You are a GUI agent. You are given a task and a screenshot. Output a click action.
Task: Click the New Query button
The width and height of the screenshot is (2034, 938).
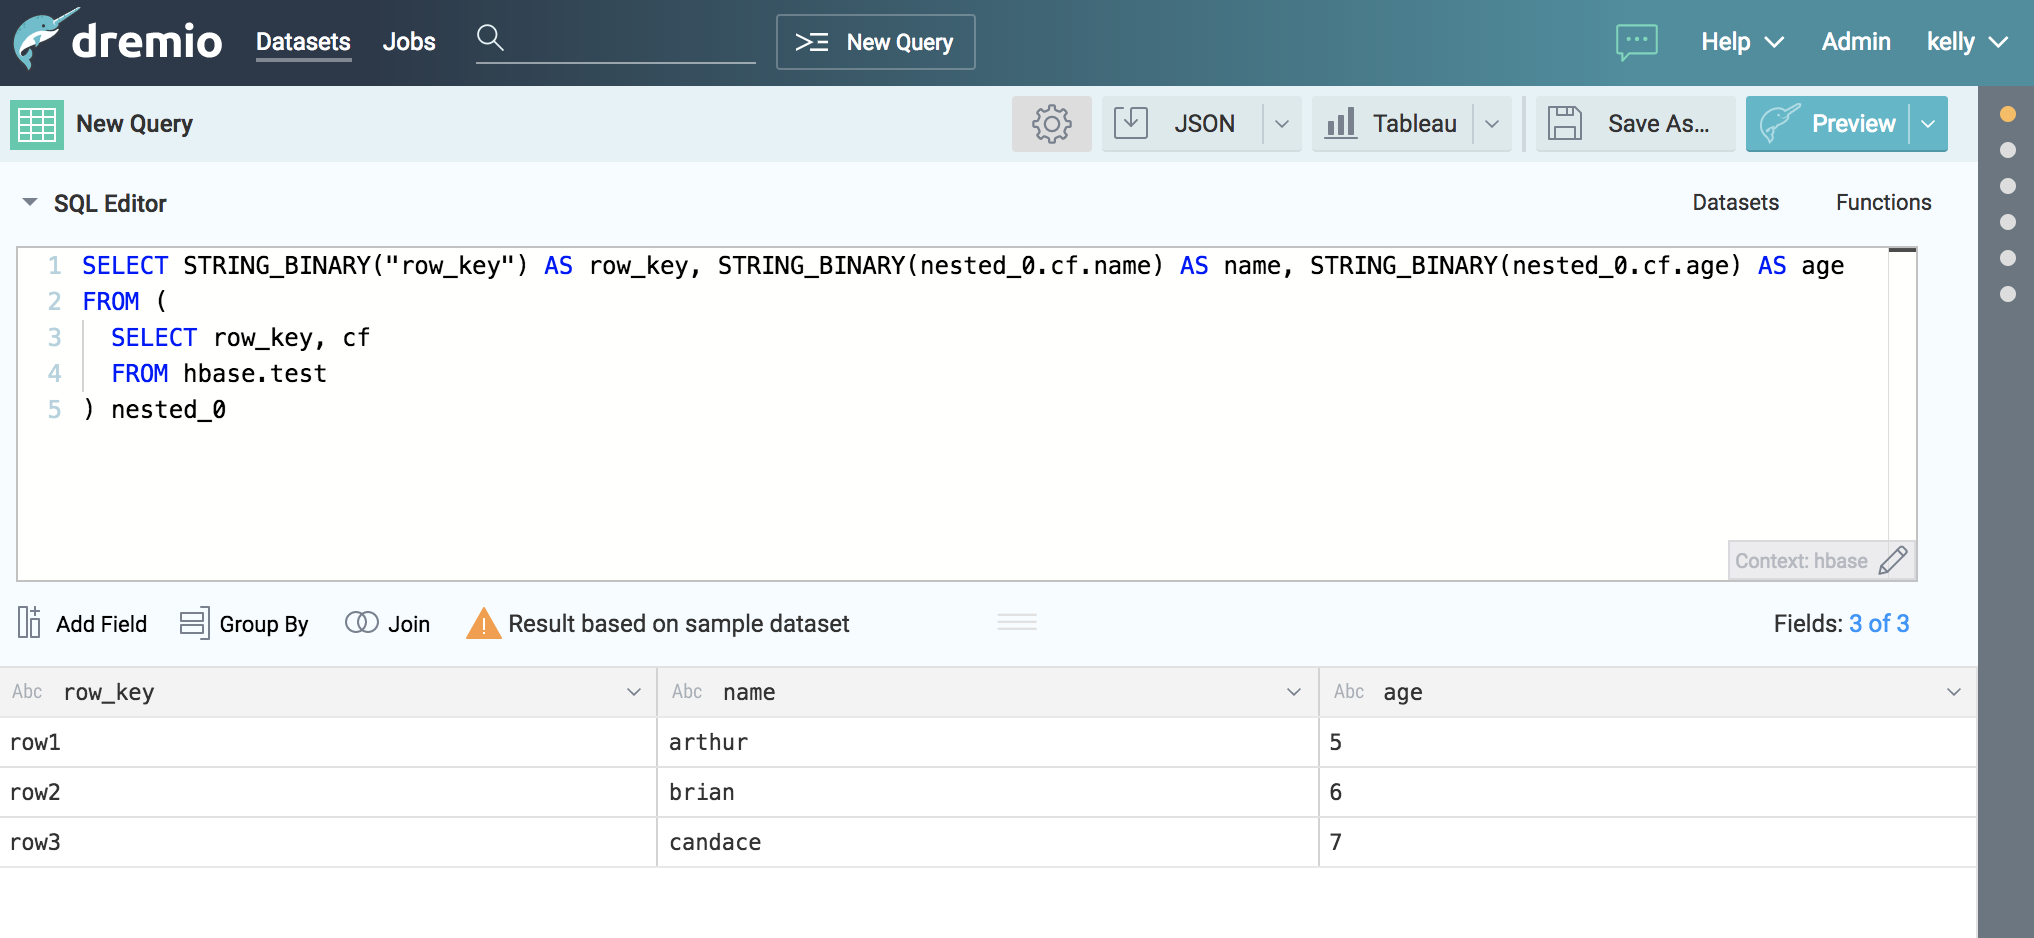[875, 42]
